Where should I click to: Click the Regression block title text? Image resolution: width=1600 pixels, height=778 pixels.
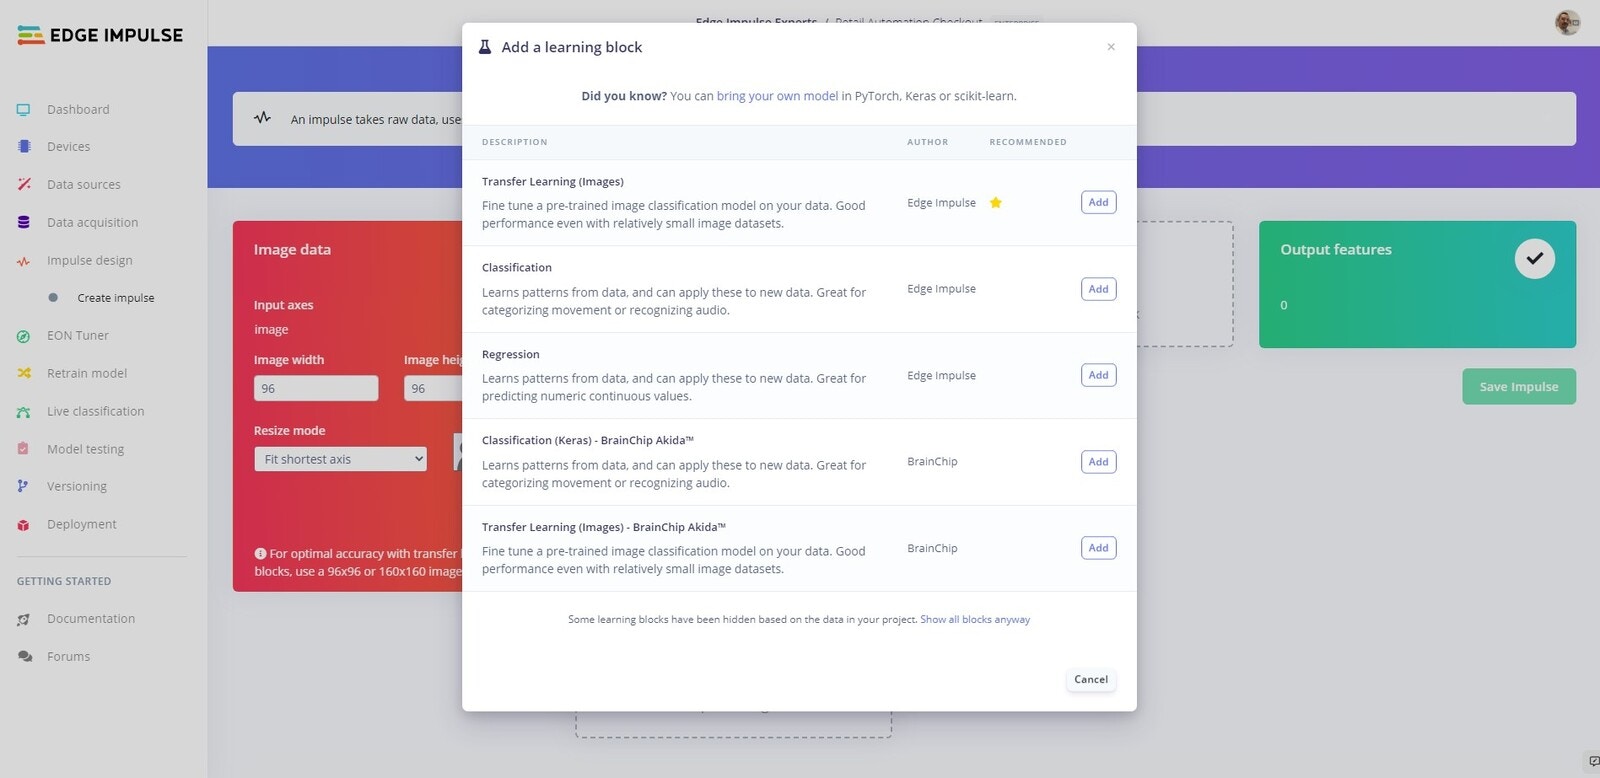pyautogui.click(x=510, y=355)
